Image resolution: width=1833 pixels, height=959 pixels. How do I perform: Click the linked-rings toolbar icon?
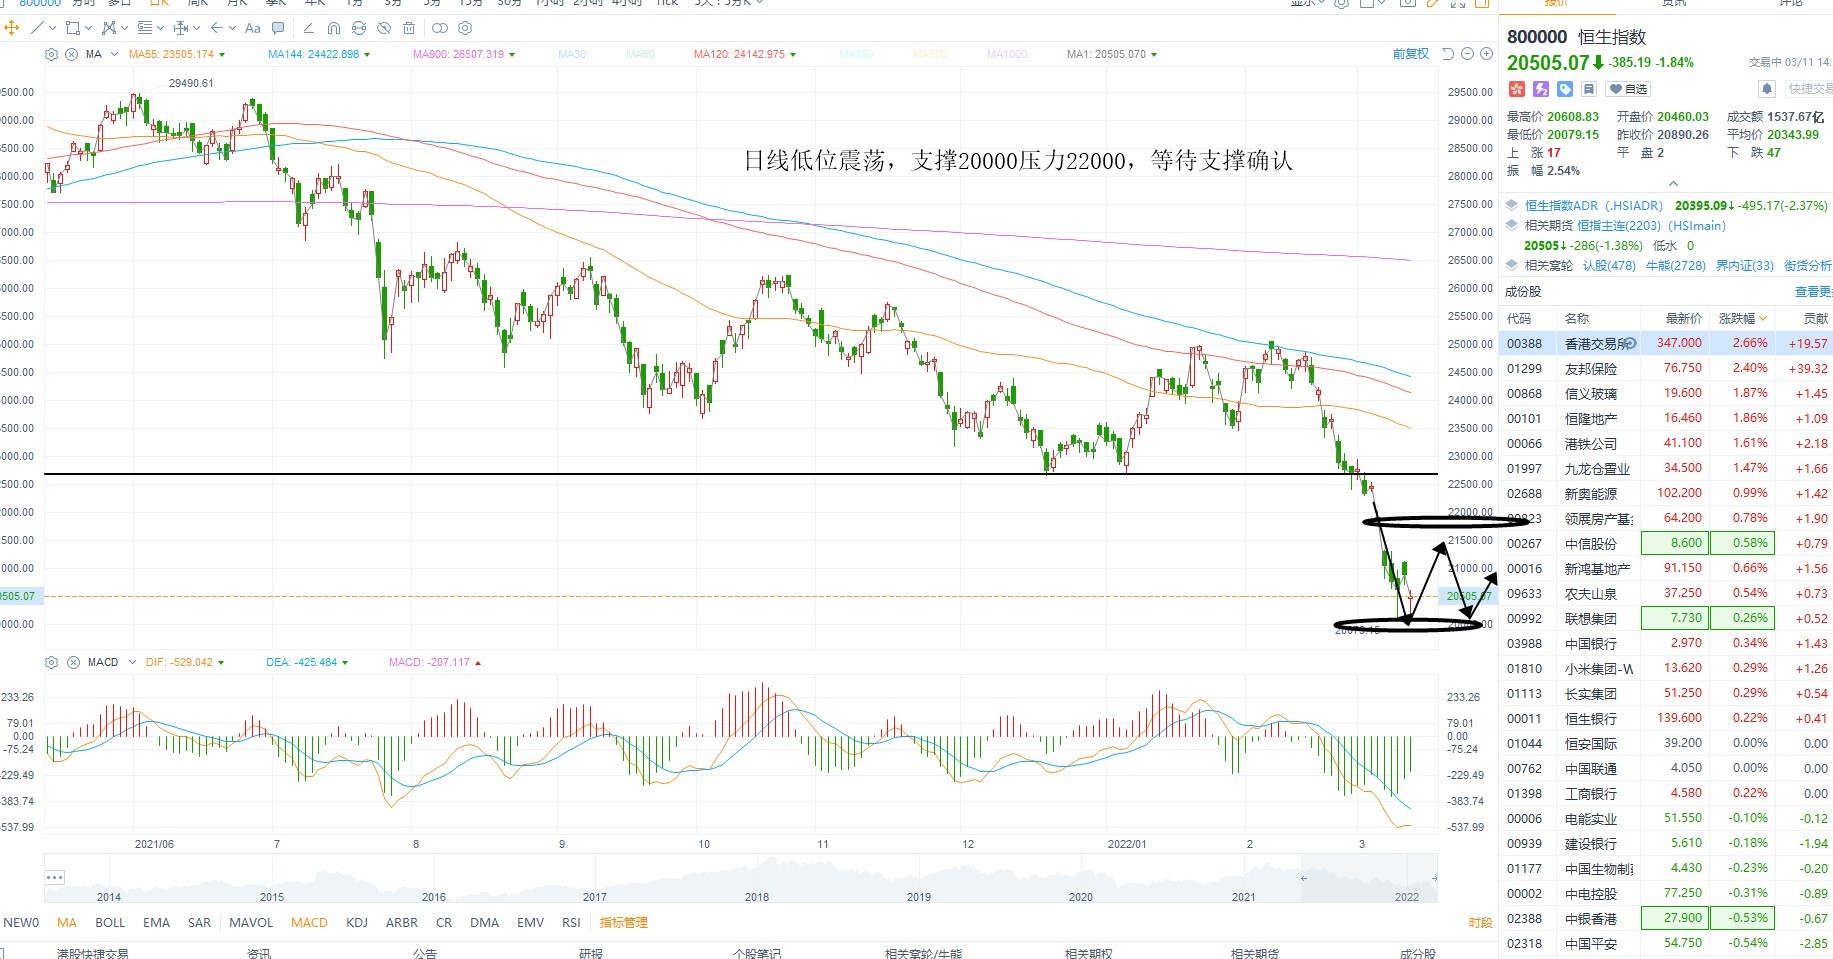click(439, 28)
